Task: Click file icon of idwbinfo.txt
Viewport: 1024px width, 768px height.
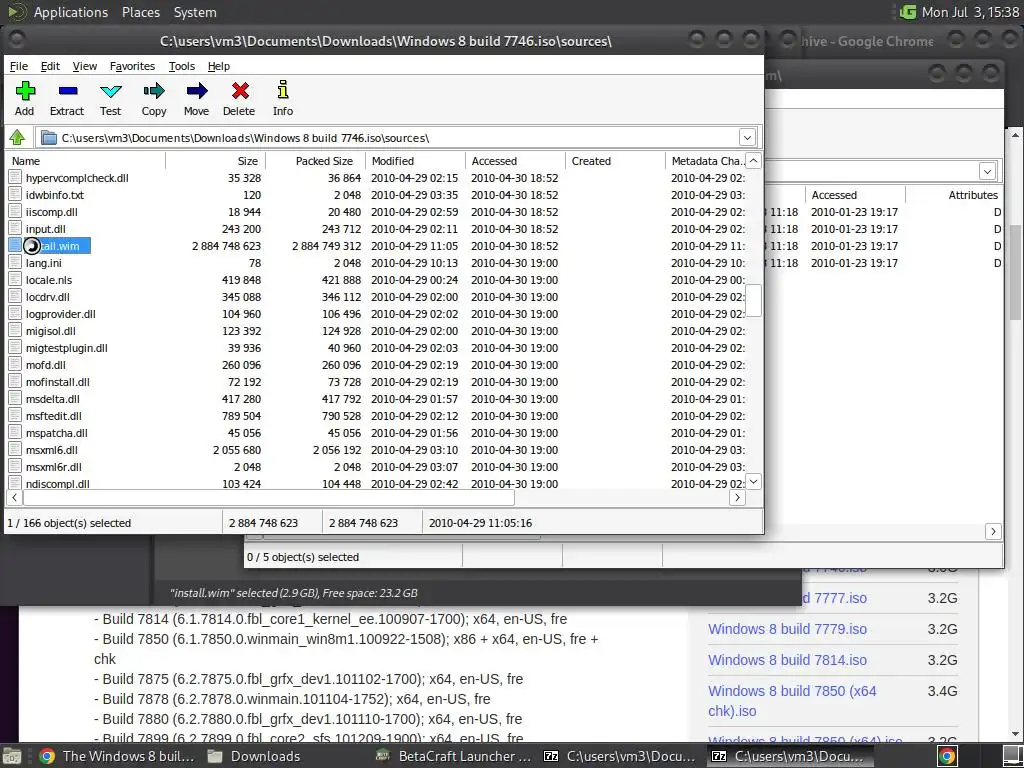Action: (x=15, y=195)
